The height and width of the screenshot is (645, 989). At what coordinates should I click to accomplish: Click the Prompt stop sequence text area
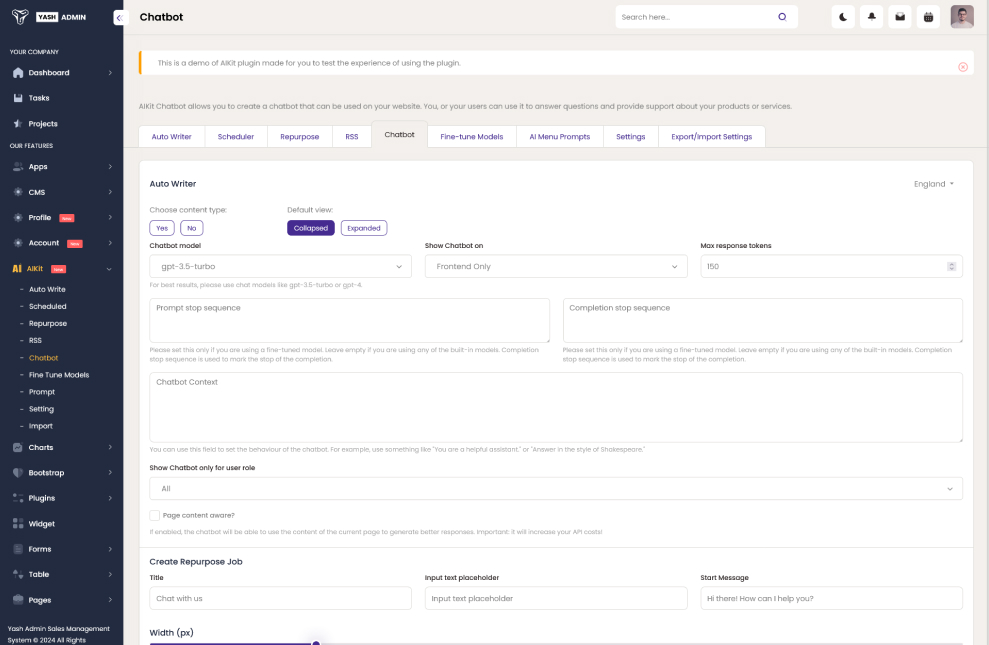pos(349,320)
